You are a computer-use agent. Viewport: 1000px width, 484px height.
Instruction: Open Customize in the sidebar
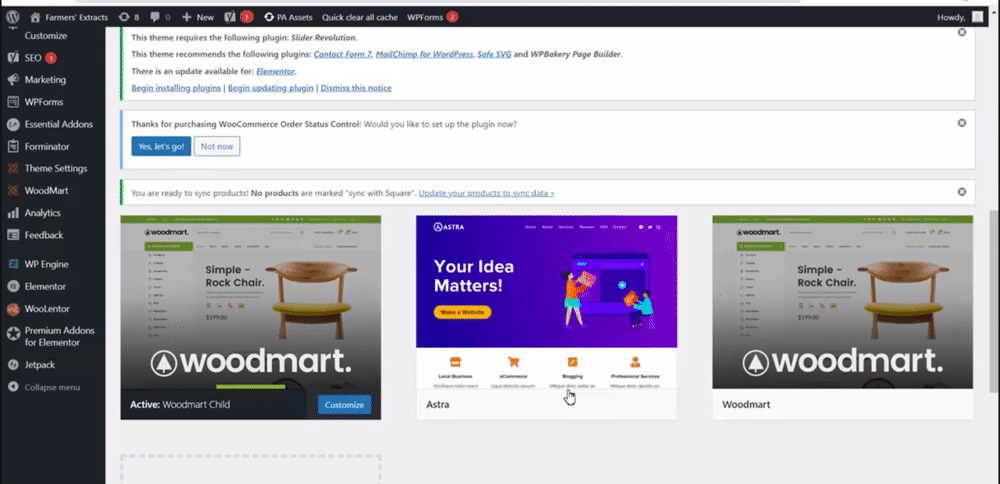coord(45,36)
